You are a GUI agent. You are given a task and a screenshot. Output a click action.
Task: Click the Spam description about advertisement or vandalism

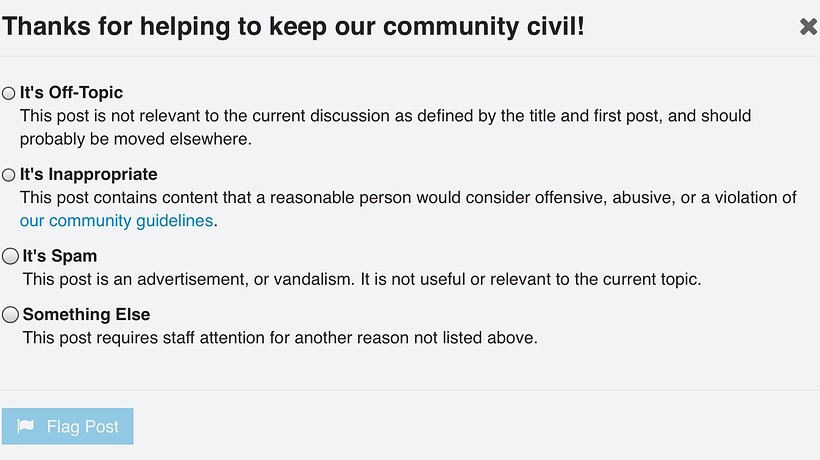(x=362, y=279)
